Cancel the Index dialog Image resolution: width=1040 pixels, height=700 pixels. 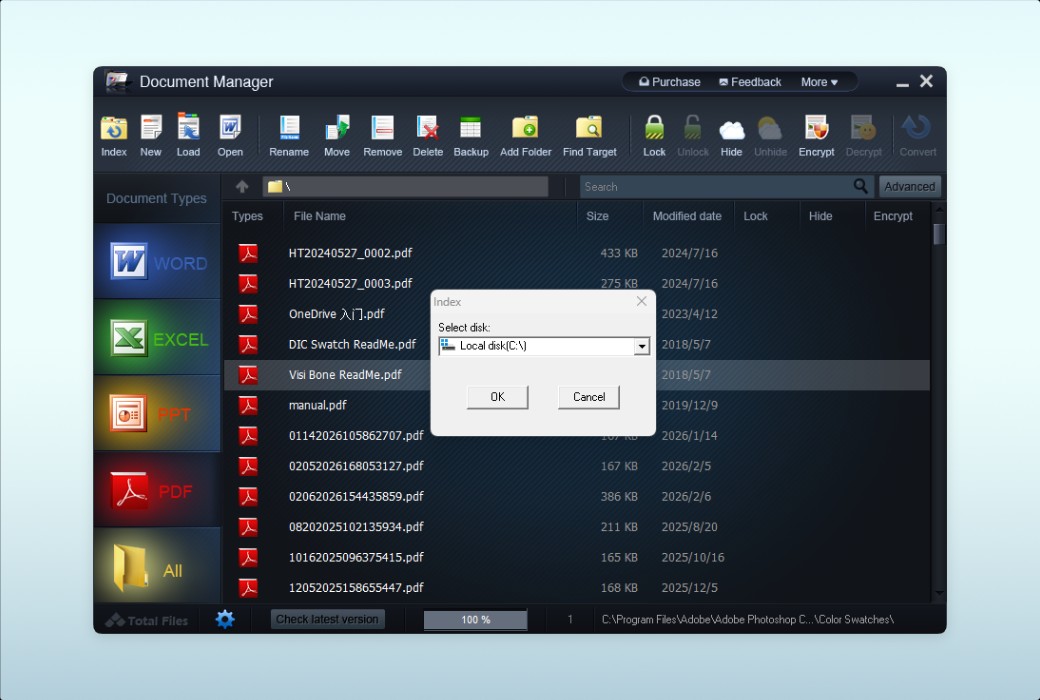(x=588, y=397)
